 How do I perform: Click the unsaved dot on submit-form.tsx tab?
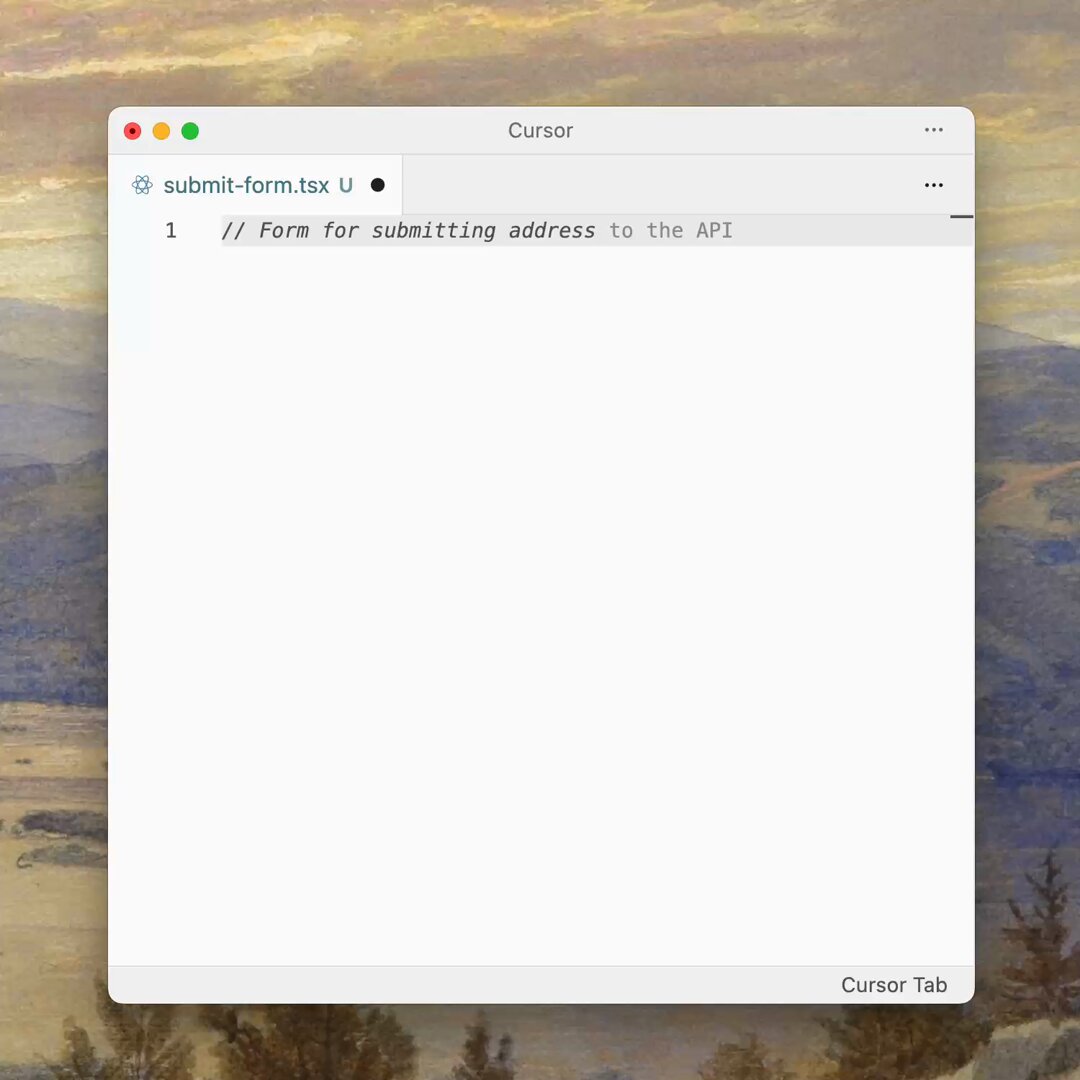click(x=377, y=185)
